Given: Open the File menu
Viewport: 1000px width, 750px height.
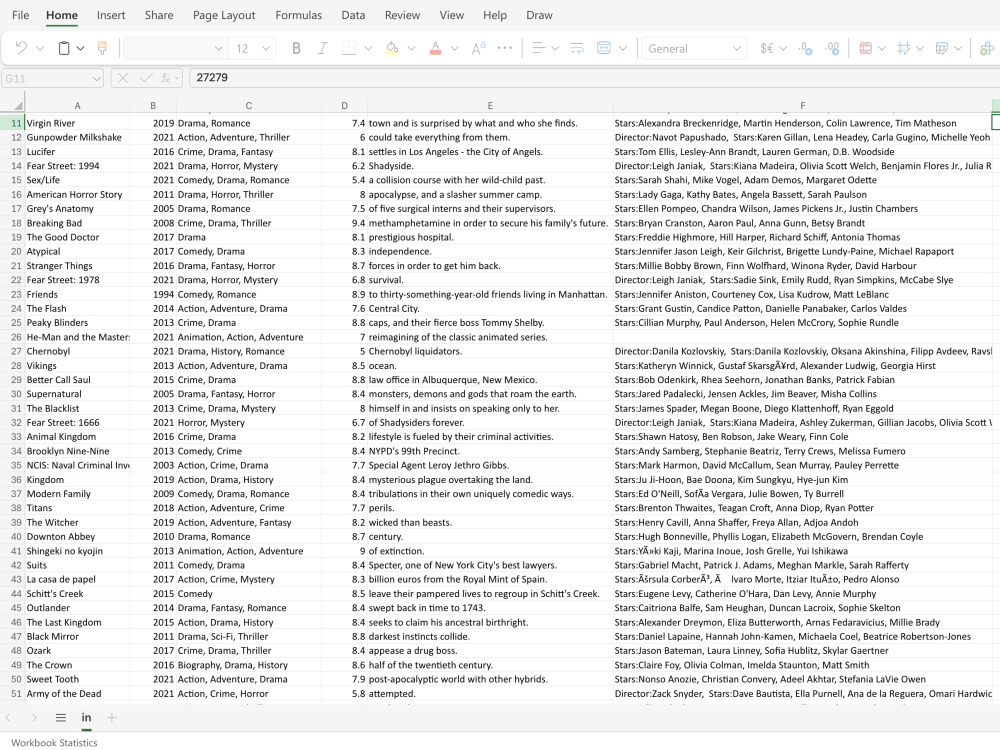Looking at the screenshot, I should tap(20, 15).
